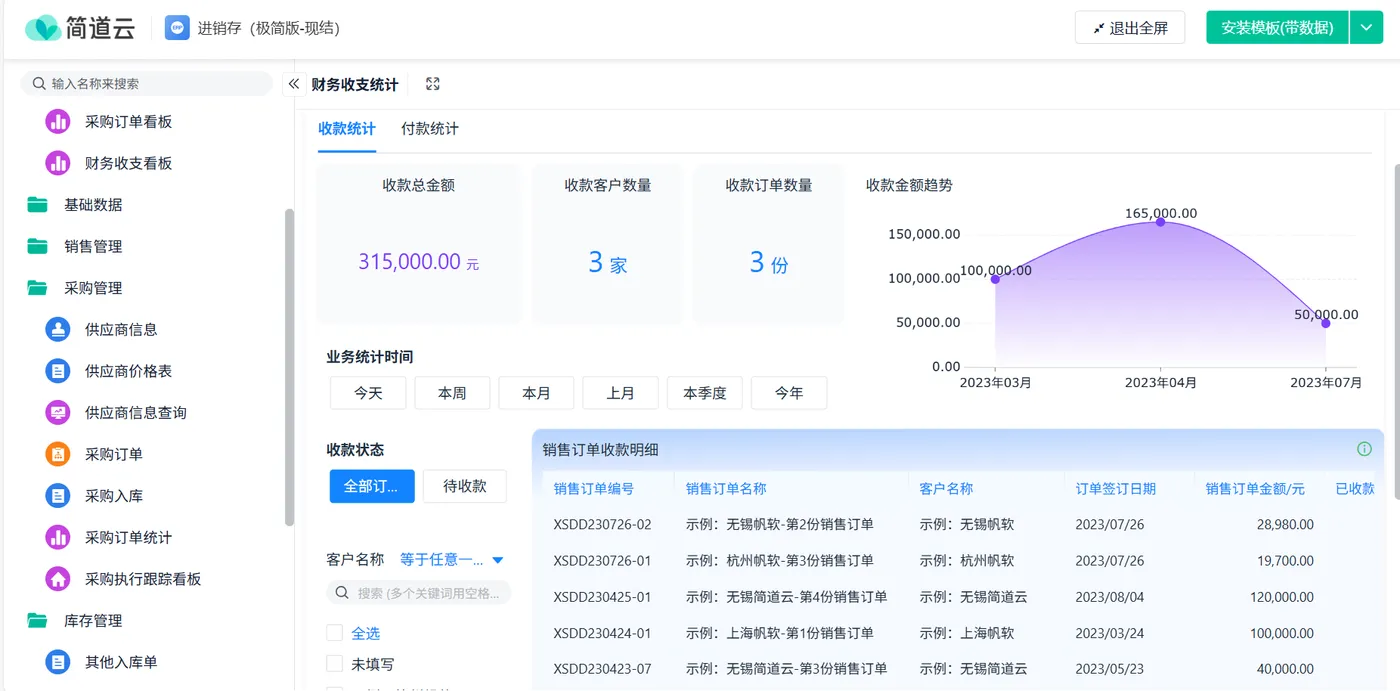Click the 采购管理 folder icon

[x=38, y=288]
